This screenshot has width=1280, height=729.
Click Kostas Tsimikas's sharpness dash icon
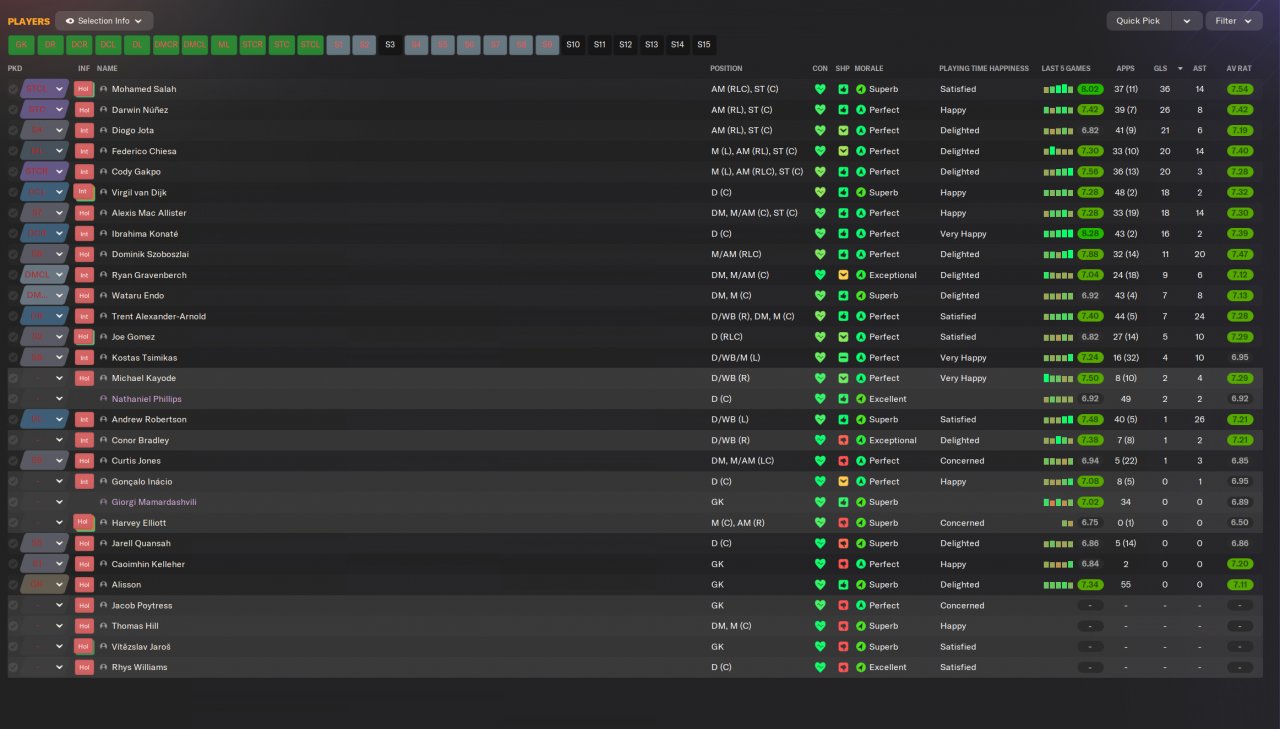pos(843,358)
